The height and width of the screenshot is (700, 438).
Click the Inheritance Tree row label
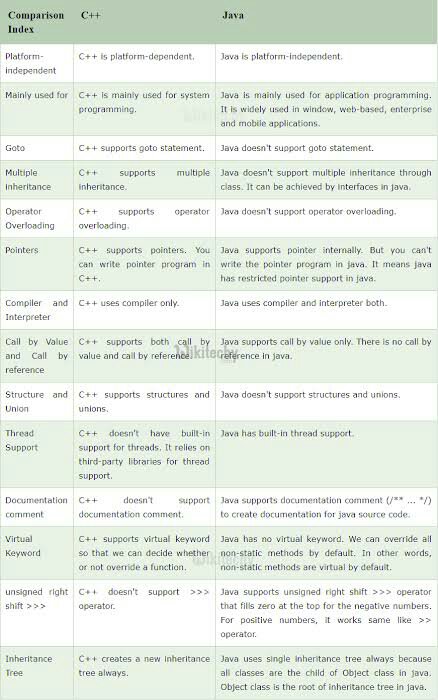[29, 666]
